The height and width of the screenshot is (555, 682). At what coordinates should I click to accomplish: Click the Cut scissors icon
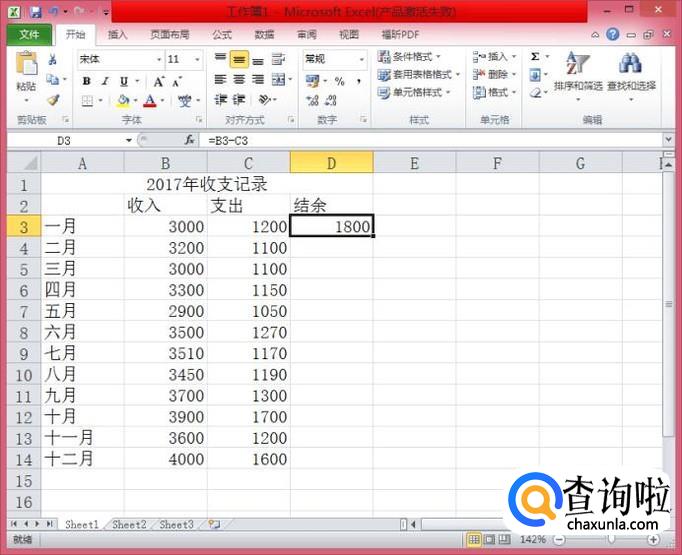[53, 59]
